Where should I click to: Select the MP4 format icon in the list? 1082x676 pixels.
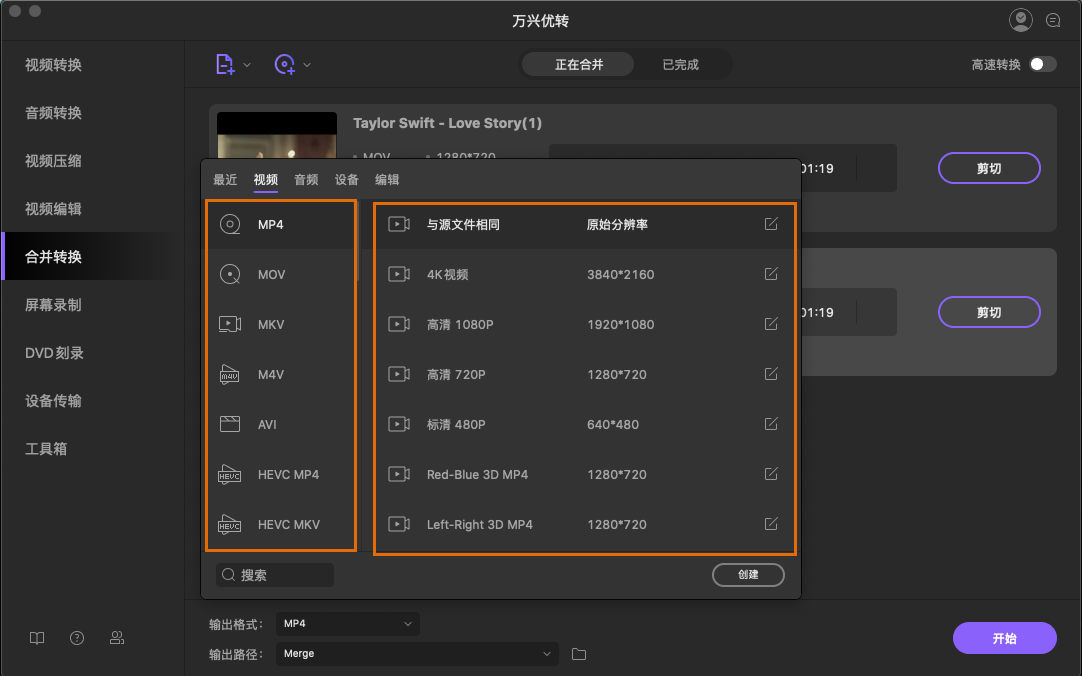tap(229, 224)
